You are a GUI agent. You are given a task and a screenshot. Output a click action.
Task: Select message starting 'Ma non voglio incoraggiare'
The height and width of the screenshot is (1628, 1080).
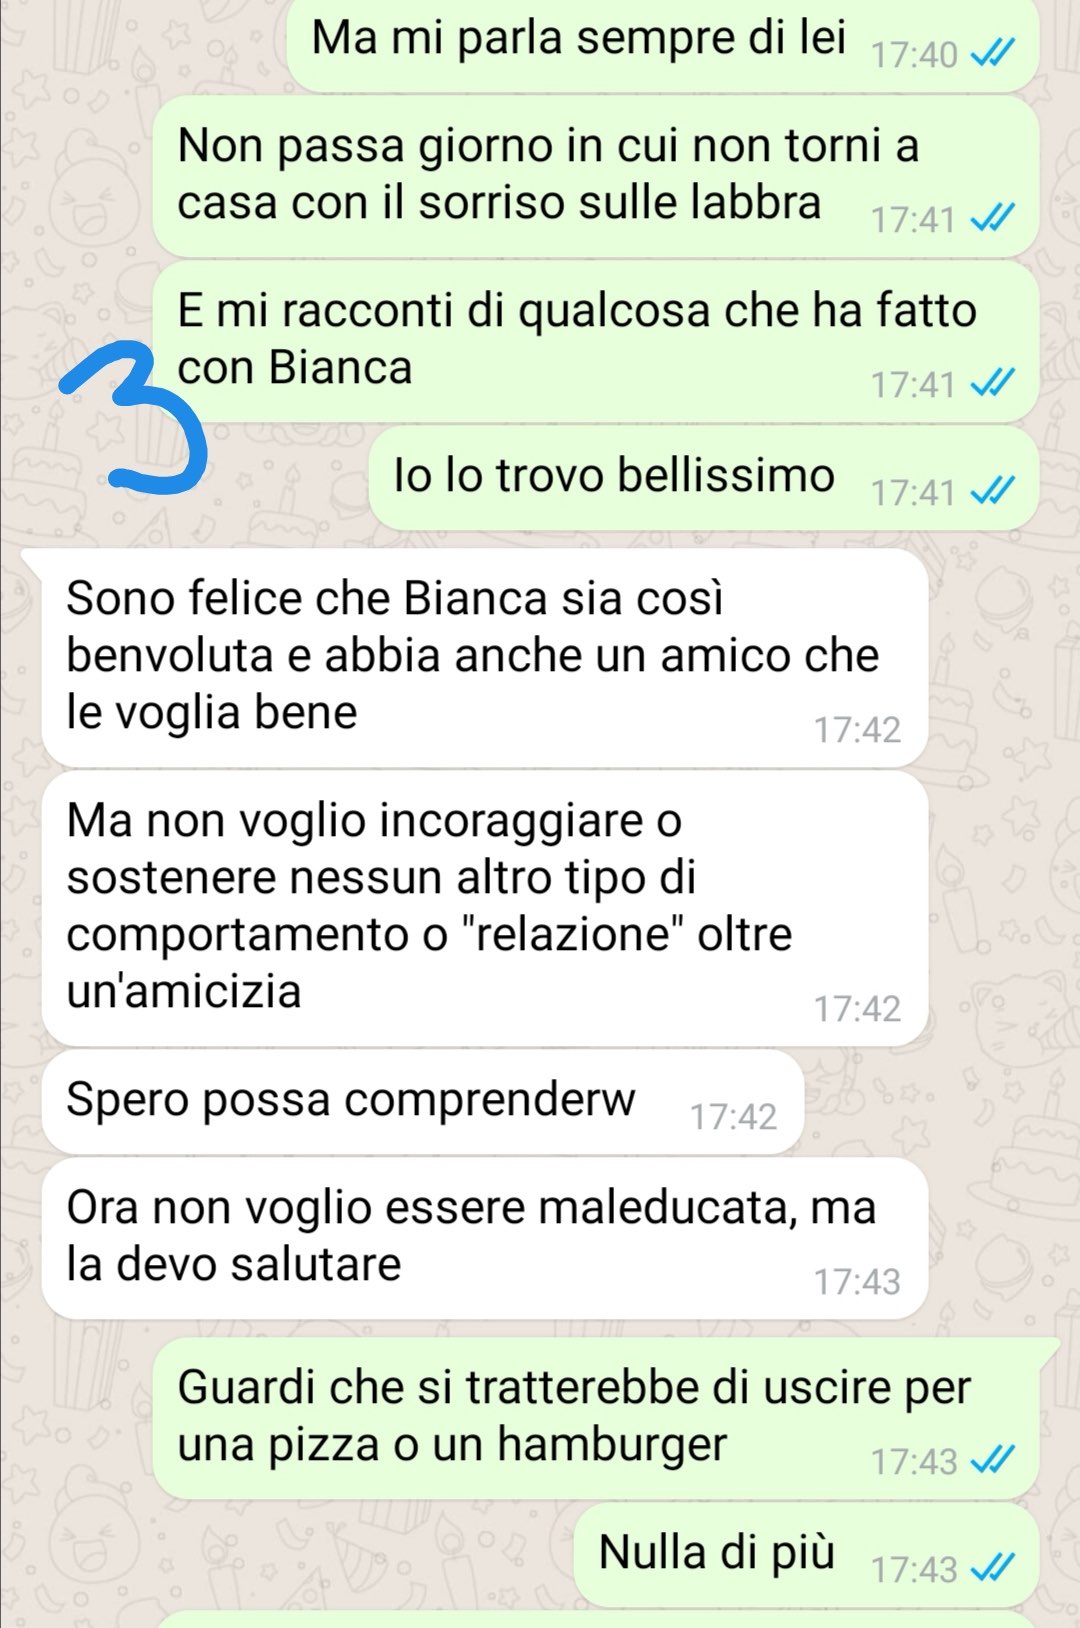point(485,908)
